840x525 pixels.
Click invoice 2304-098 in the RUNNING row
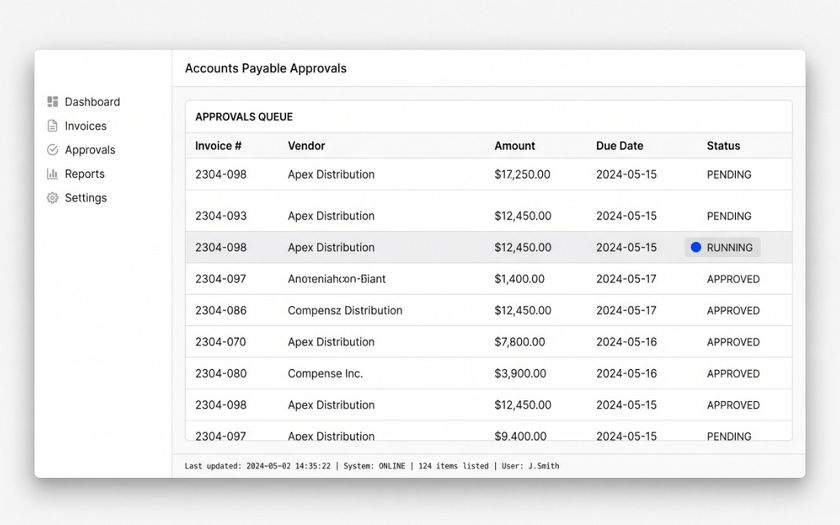(221, 248)
